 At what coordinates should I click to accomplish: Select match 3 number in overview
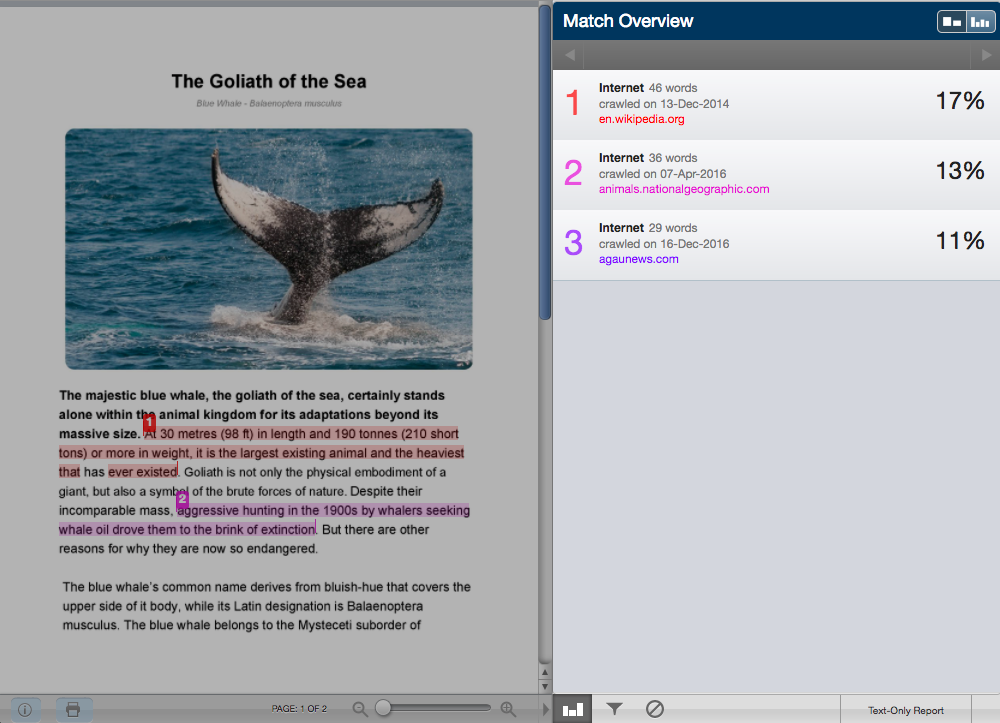click(x=573, y=243)
